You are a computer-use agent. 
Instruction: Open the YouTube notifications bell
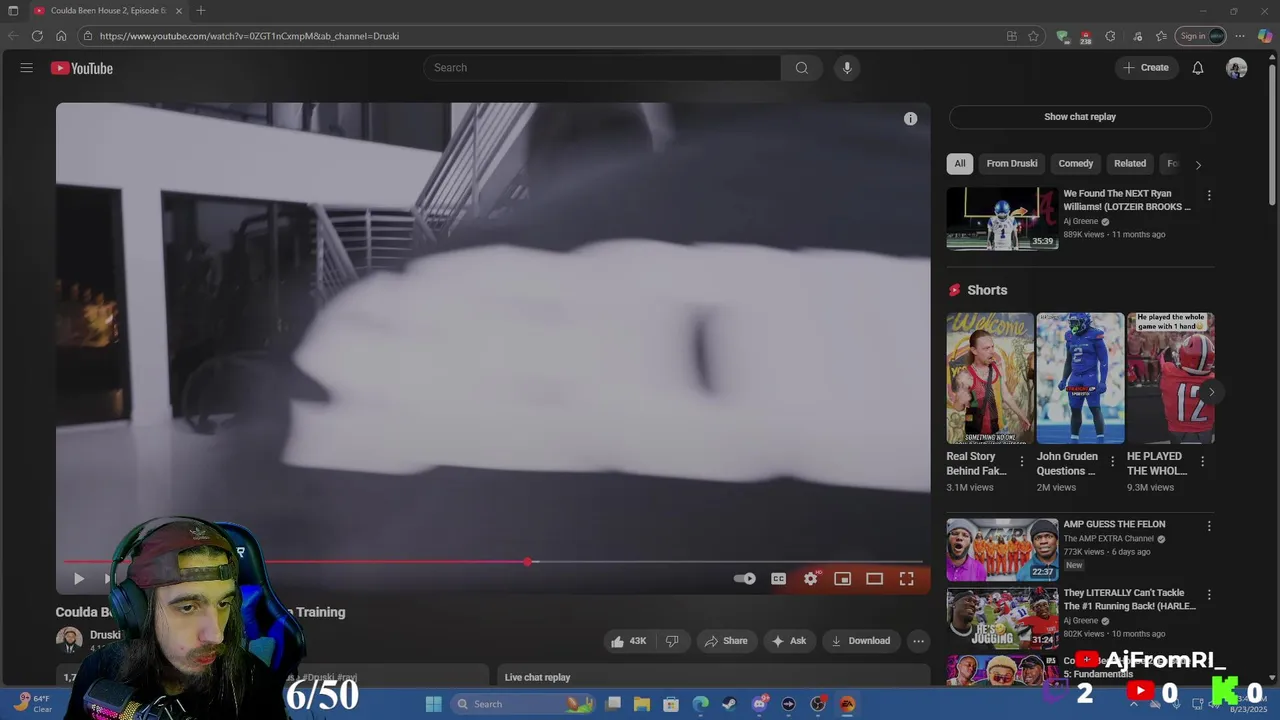[x=1197, y=68]
